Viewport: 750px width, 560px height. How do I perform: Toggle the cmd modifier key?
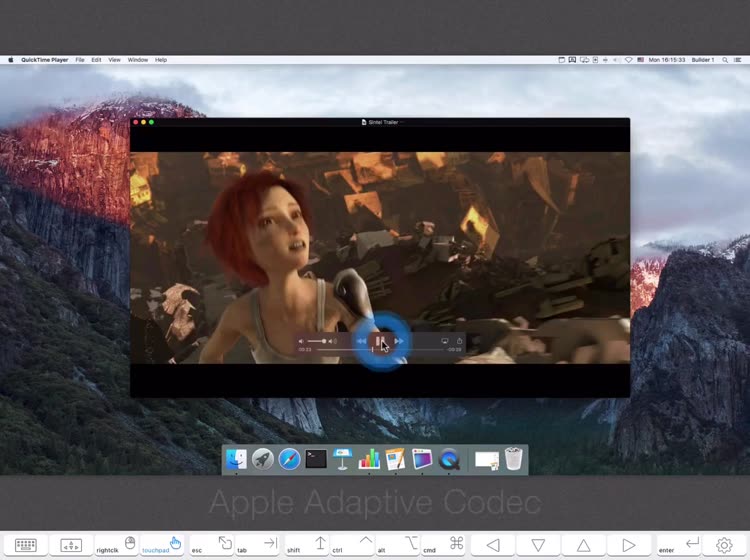pyautogui.click(x=443, y=545)
